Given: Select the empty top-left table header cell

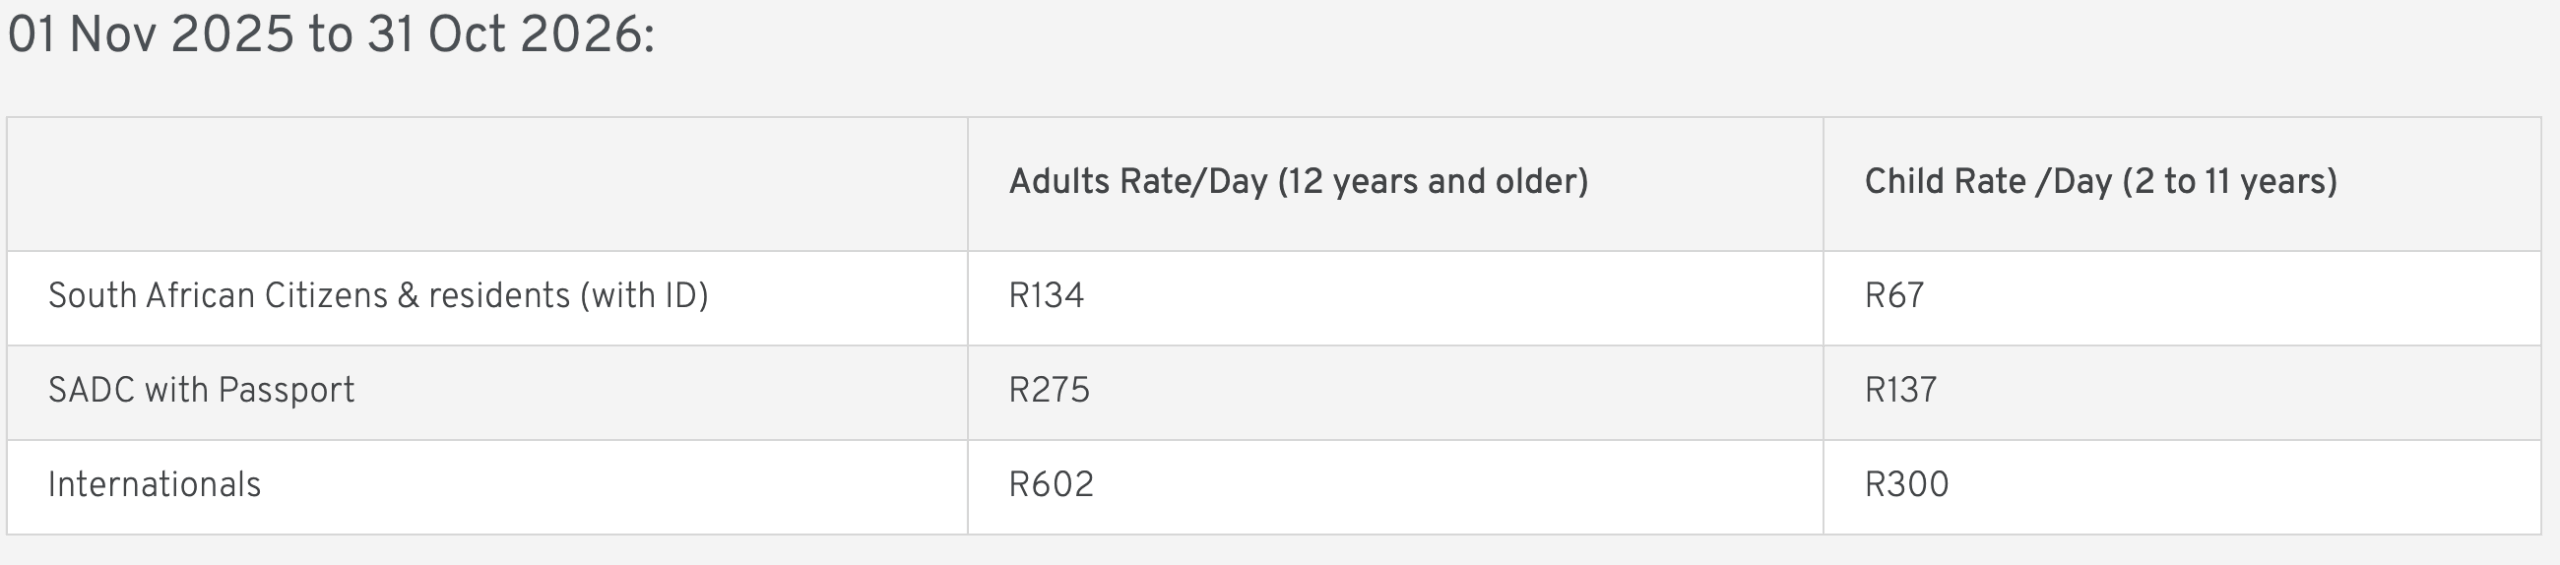Looking at the screenshot, I should click(x=487, y=183).
